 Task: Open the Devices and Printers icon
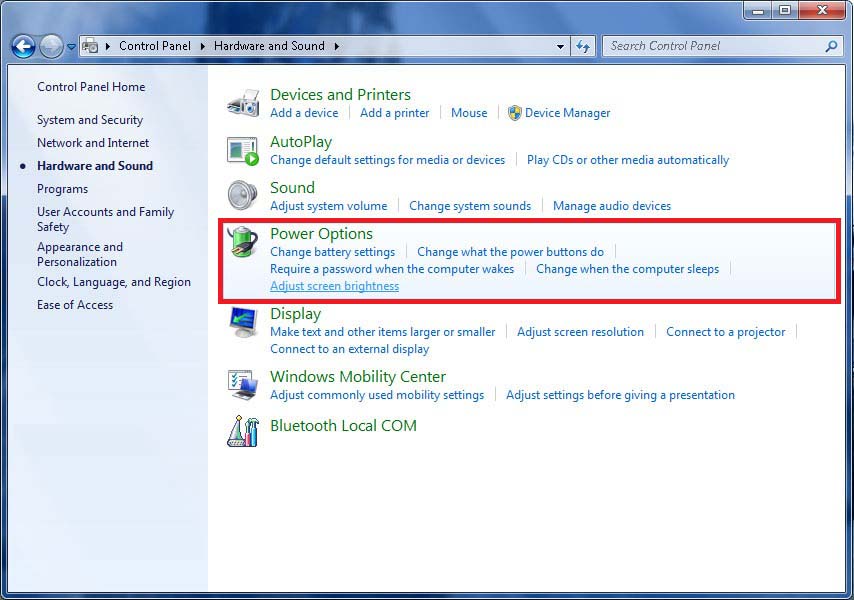pyautogui.click(x=243, y=103)
